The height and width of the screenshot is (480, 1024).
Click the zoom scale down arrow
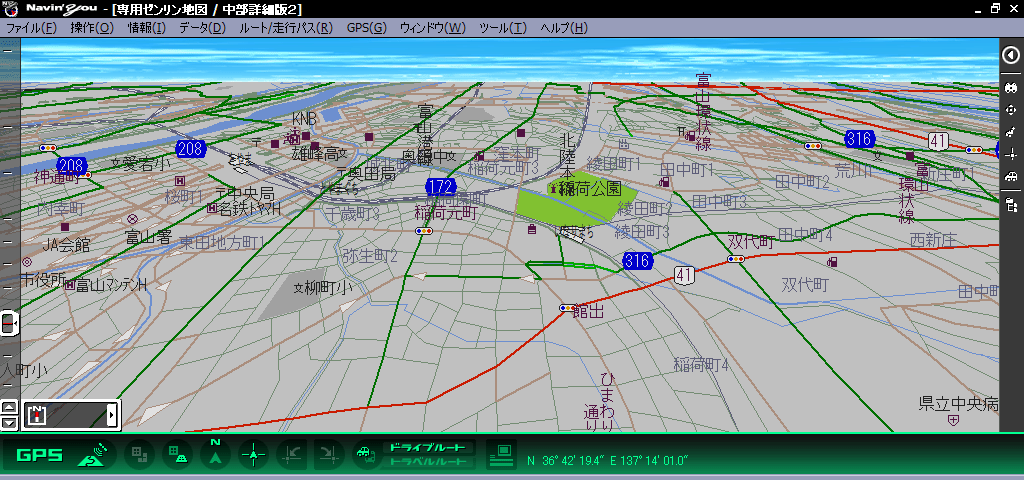(x=8, y=423)
